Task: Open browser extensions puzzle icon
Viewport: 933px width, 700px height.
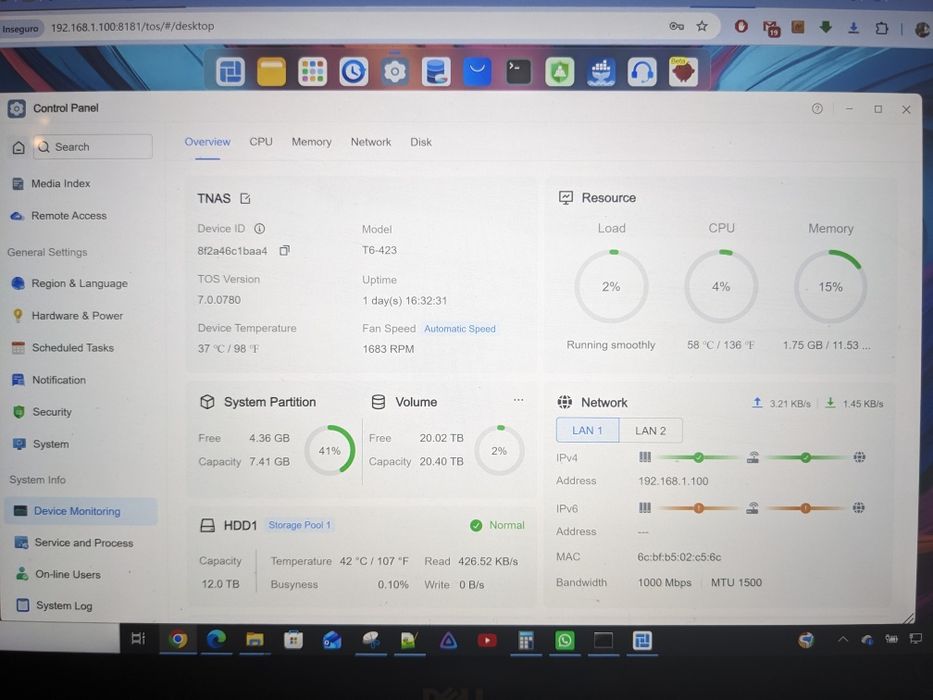Action: (x=881, y=27)
